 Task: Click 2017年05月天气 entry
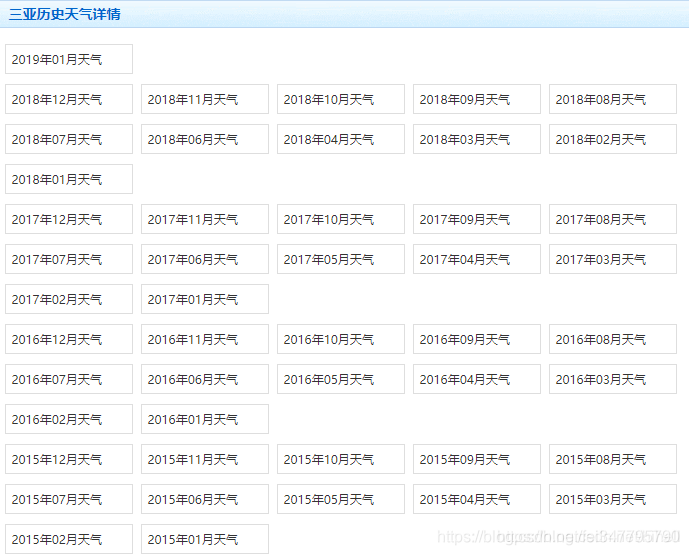(341, 259)
